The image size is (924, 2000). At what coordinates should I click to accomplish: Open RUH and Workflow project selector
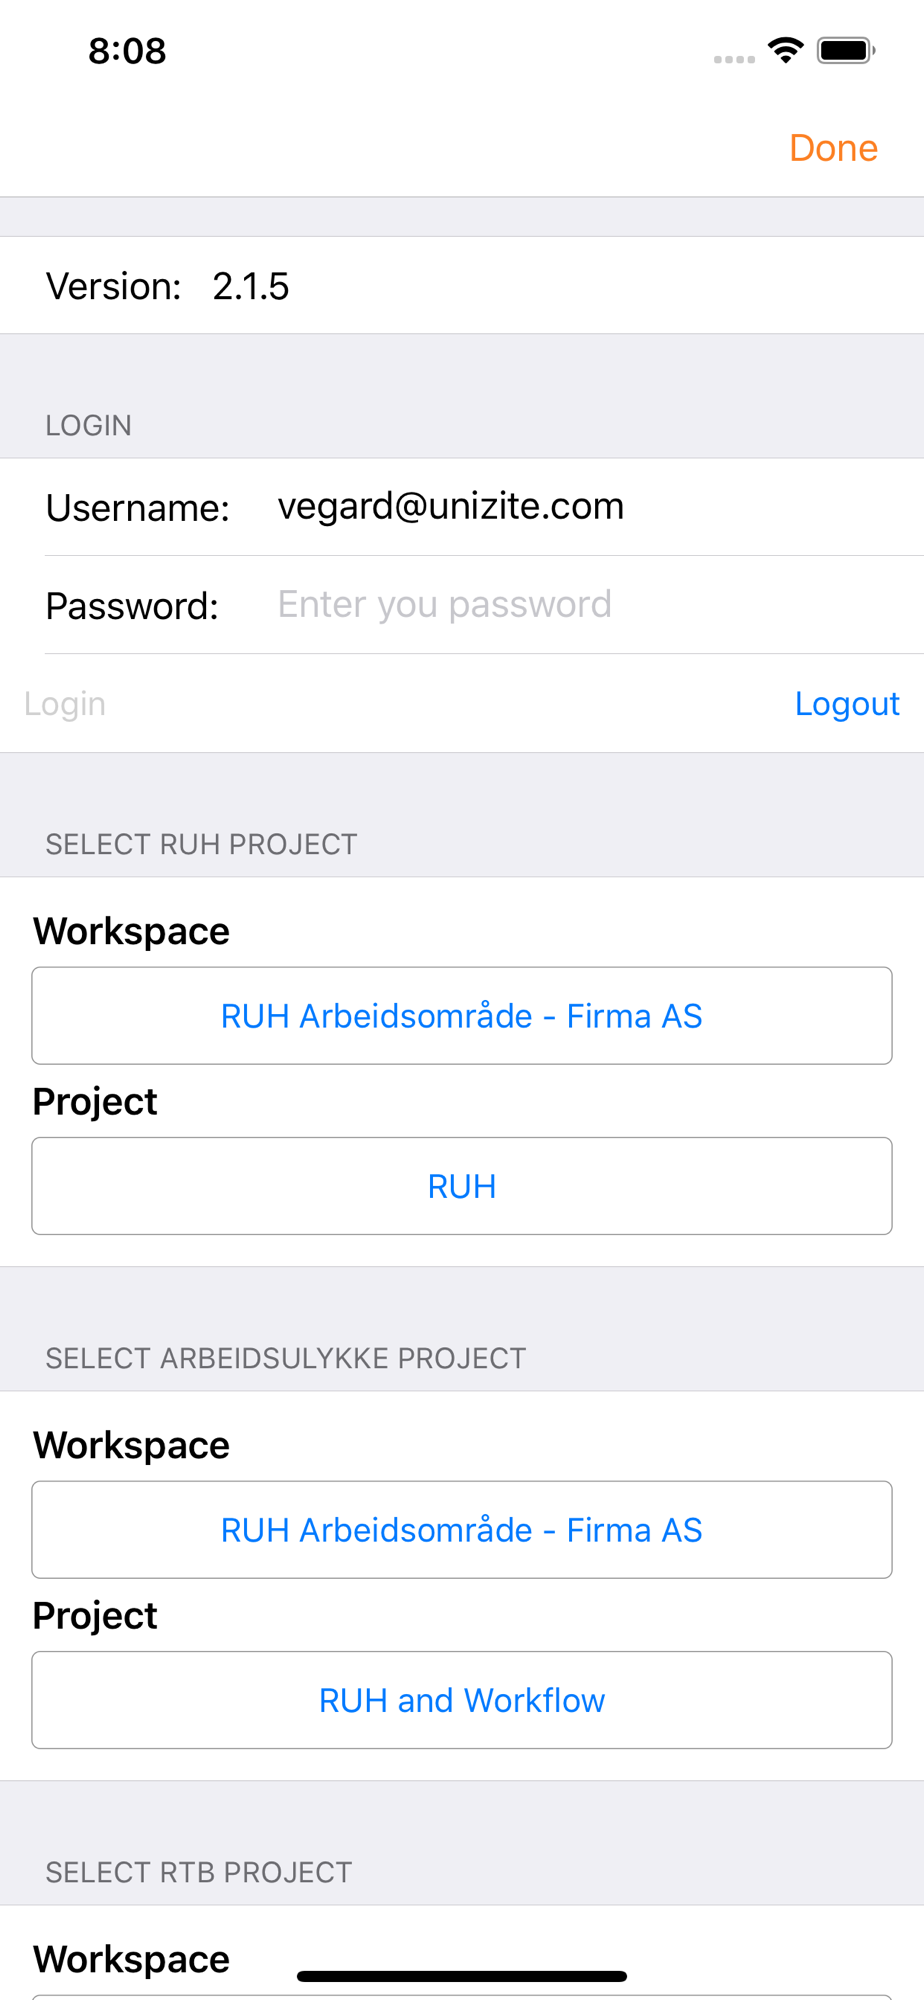(x=462, y=1699)
